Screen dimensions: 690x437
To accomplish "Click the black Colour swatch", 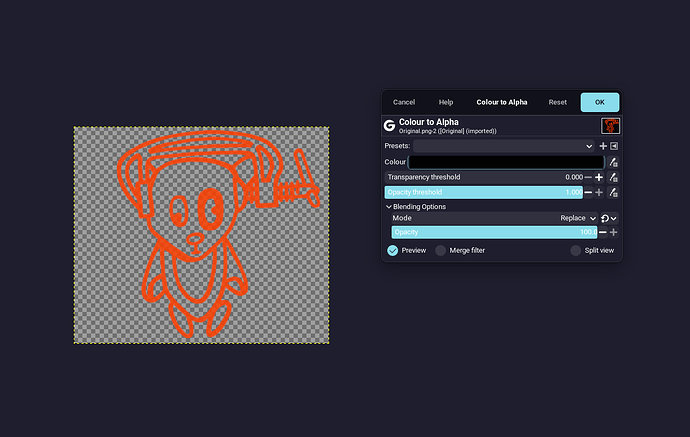I will (x=506, y=162).
